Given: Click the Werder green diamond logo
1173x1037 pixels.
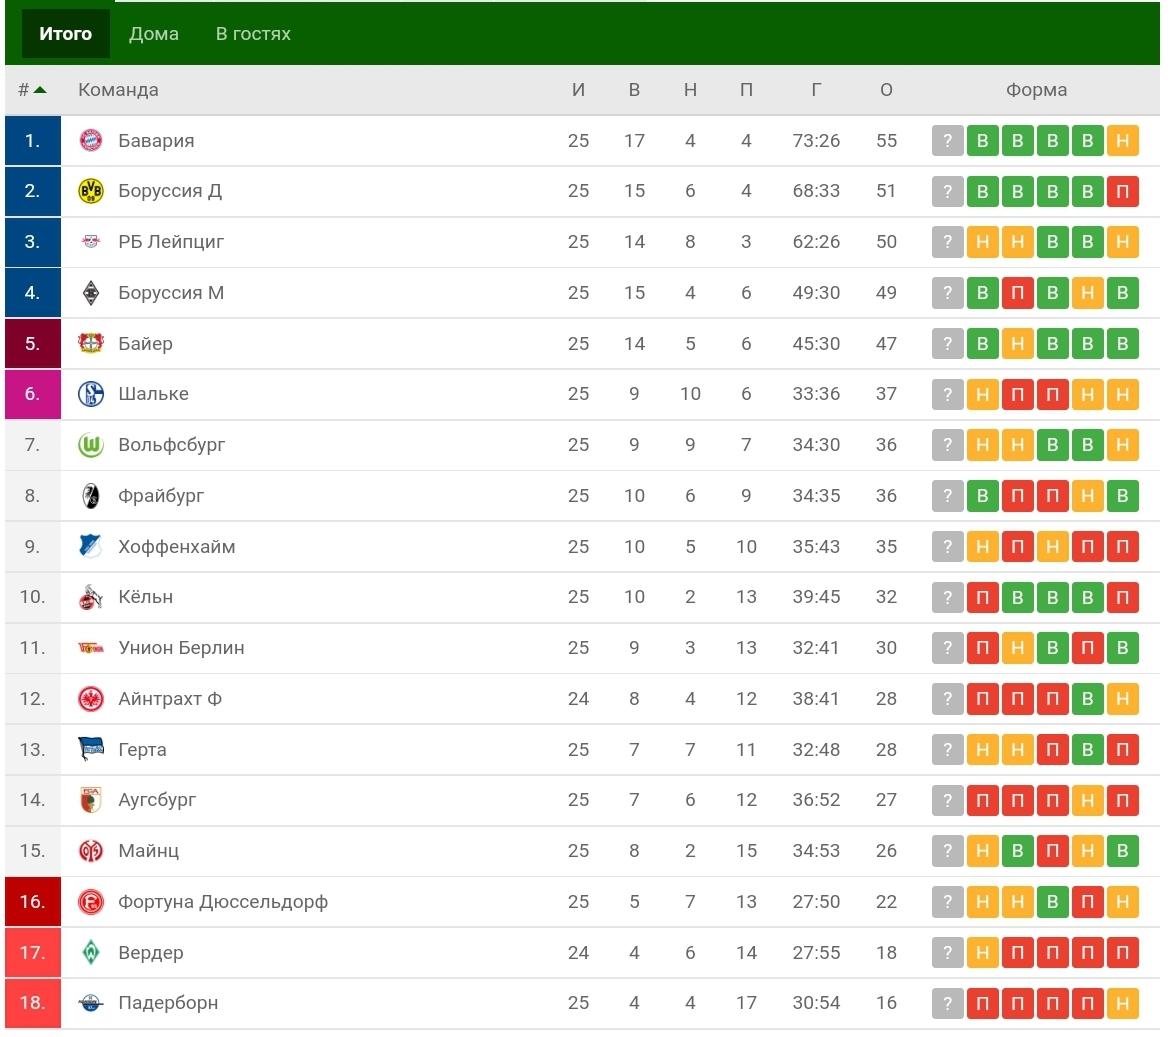Looking at the screenshot, I should [91, 952].
